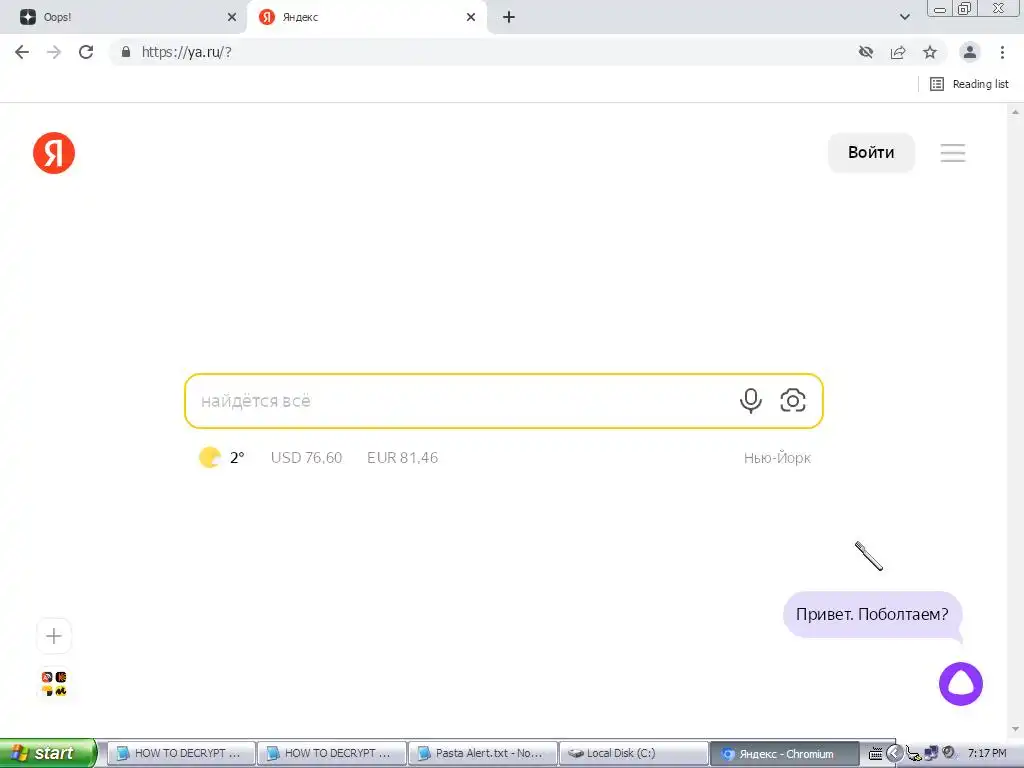Close the Oops! tab

click(231, 17)
